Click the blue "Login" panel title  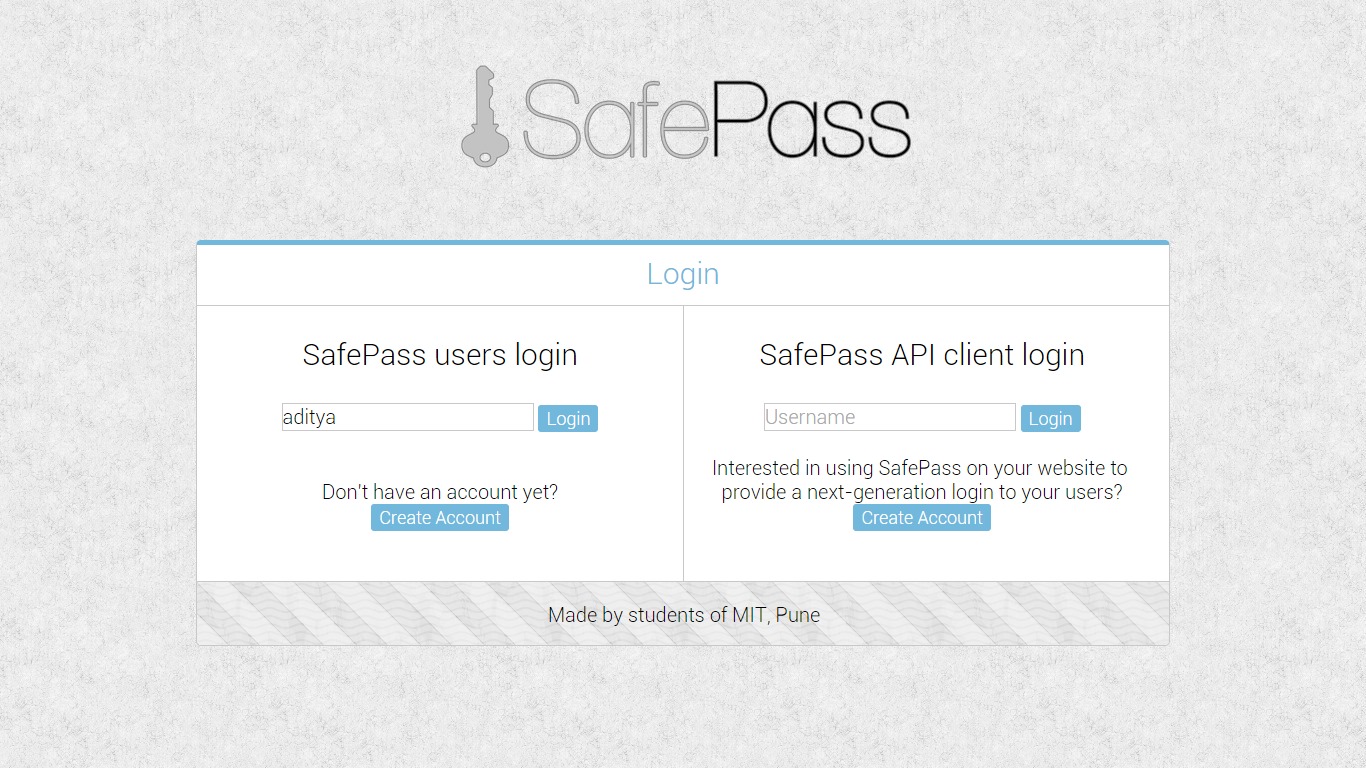point(683,274)
